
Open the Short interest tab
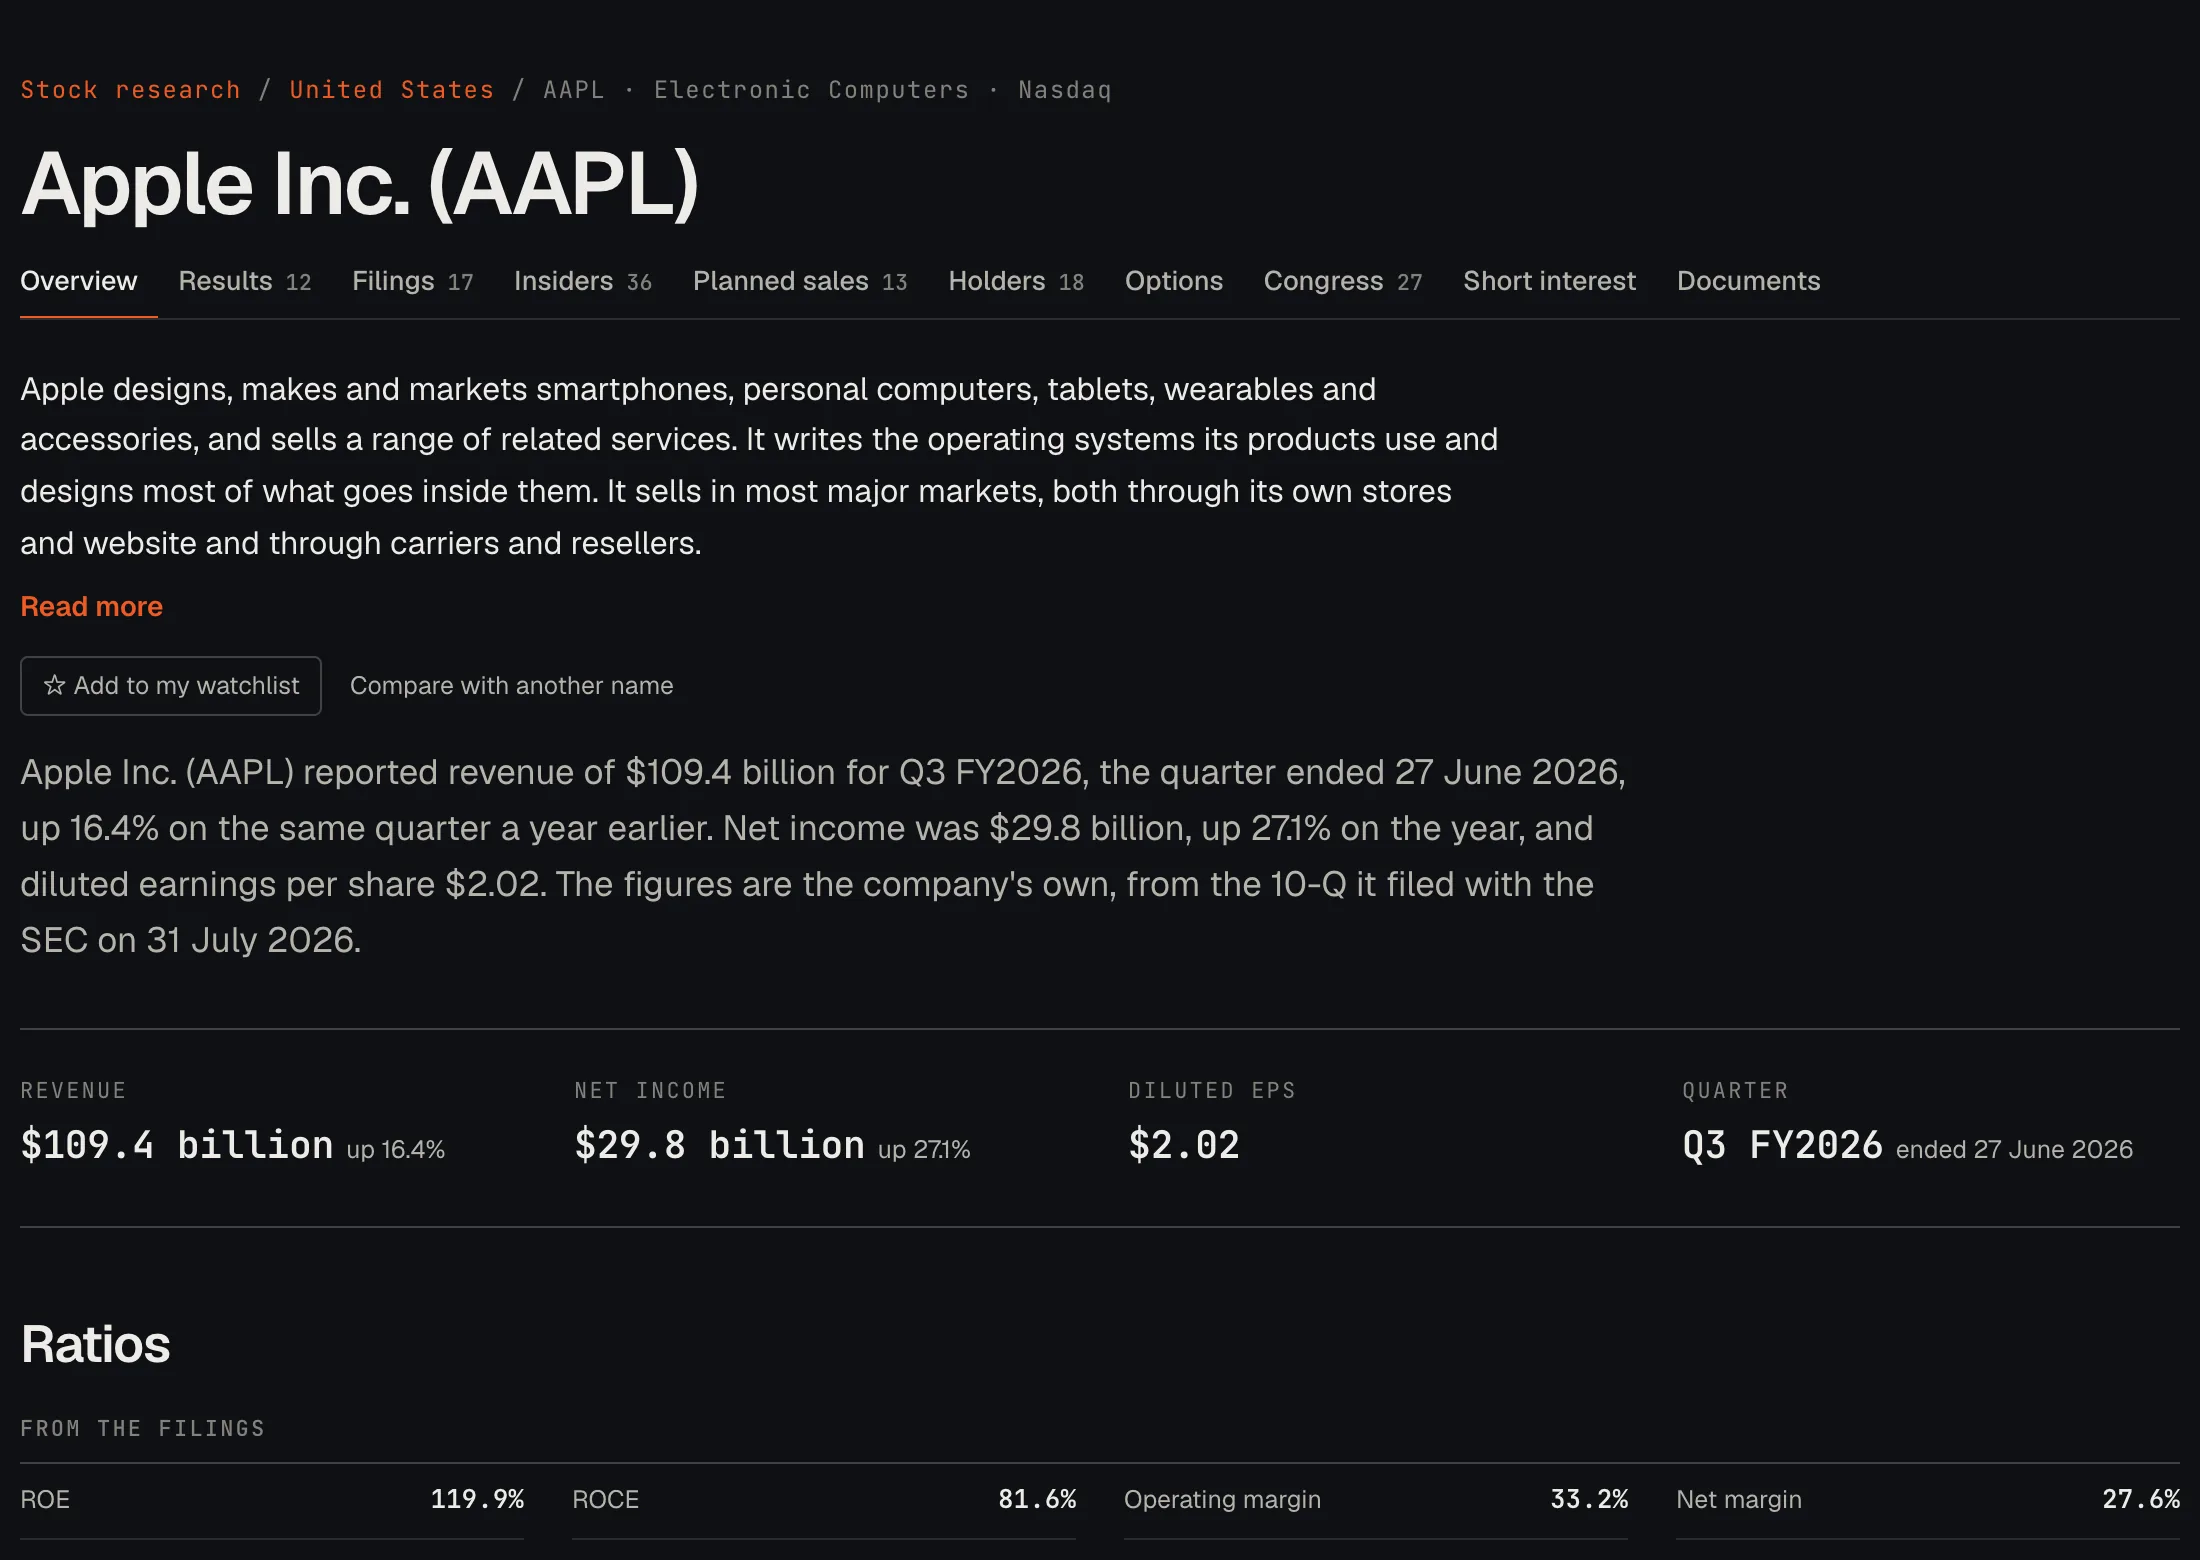(x=1550, y=281)
